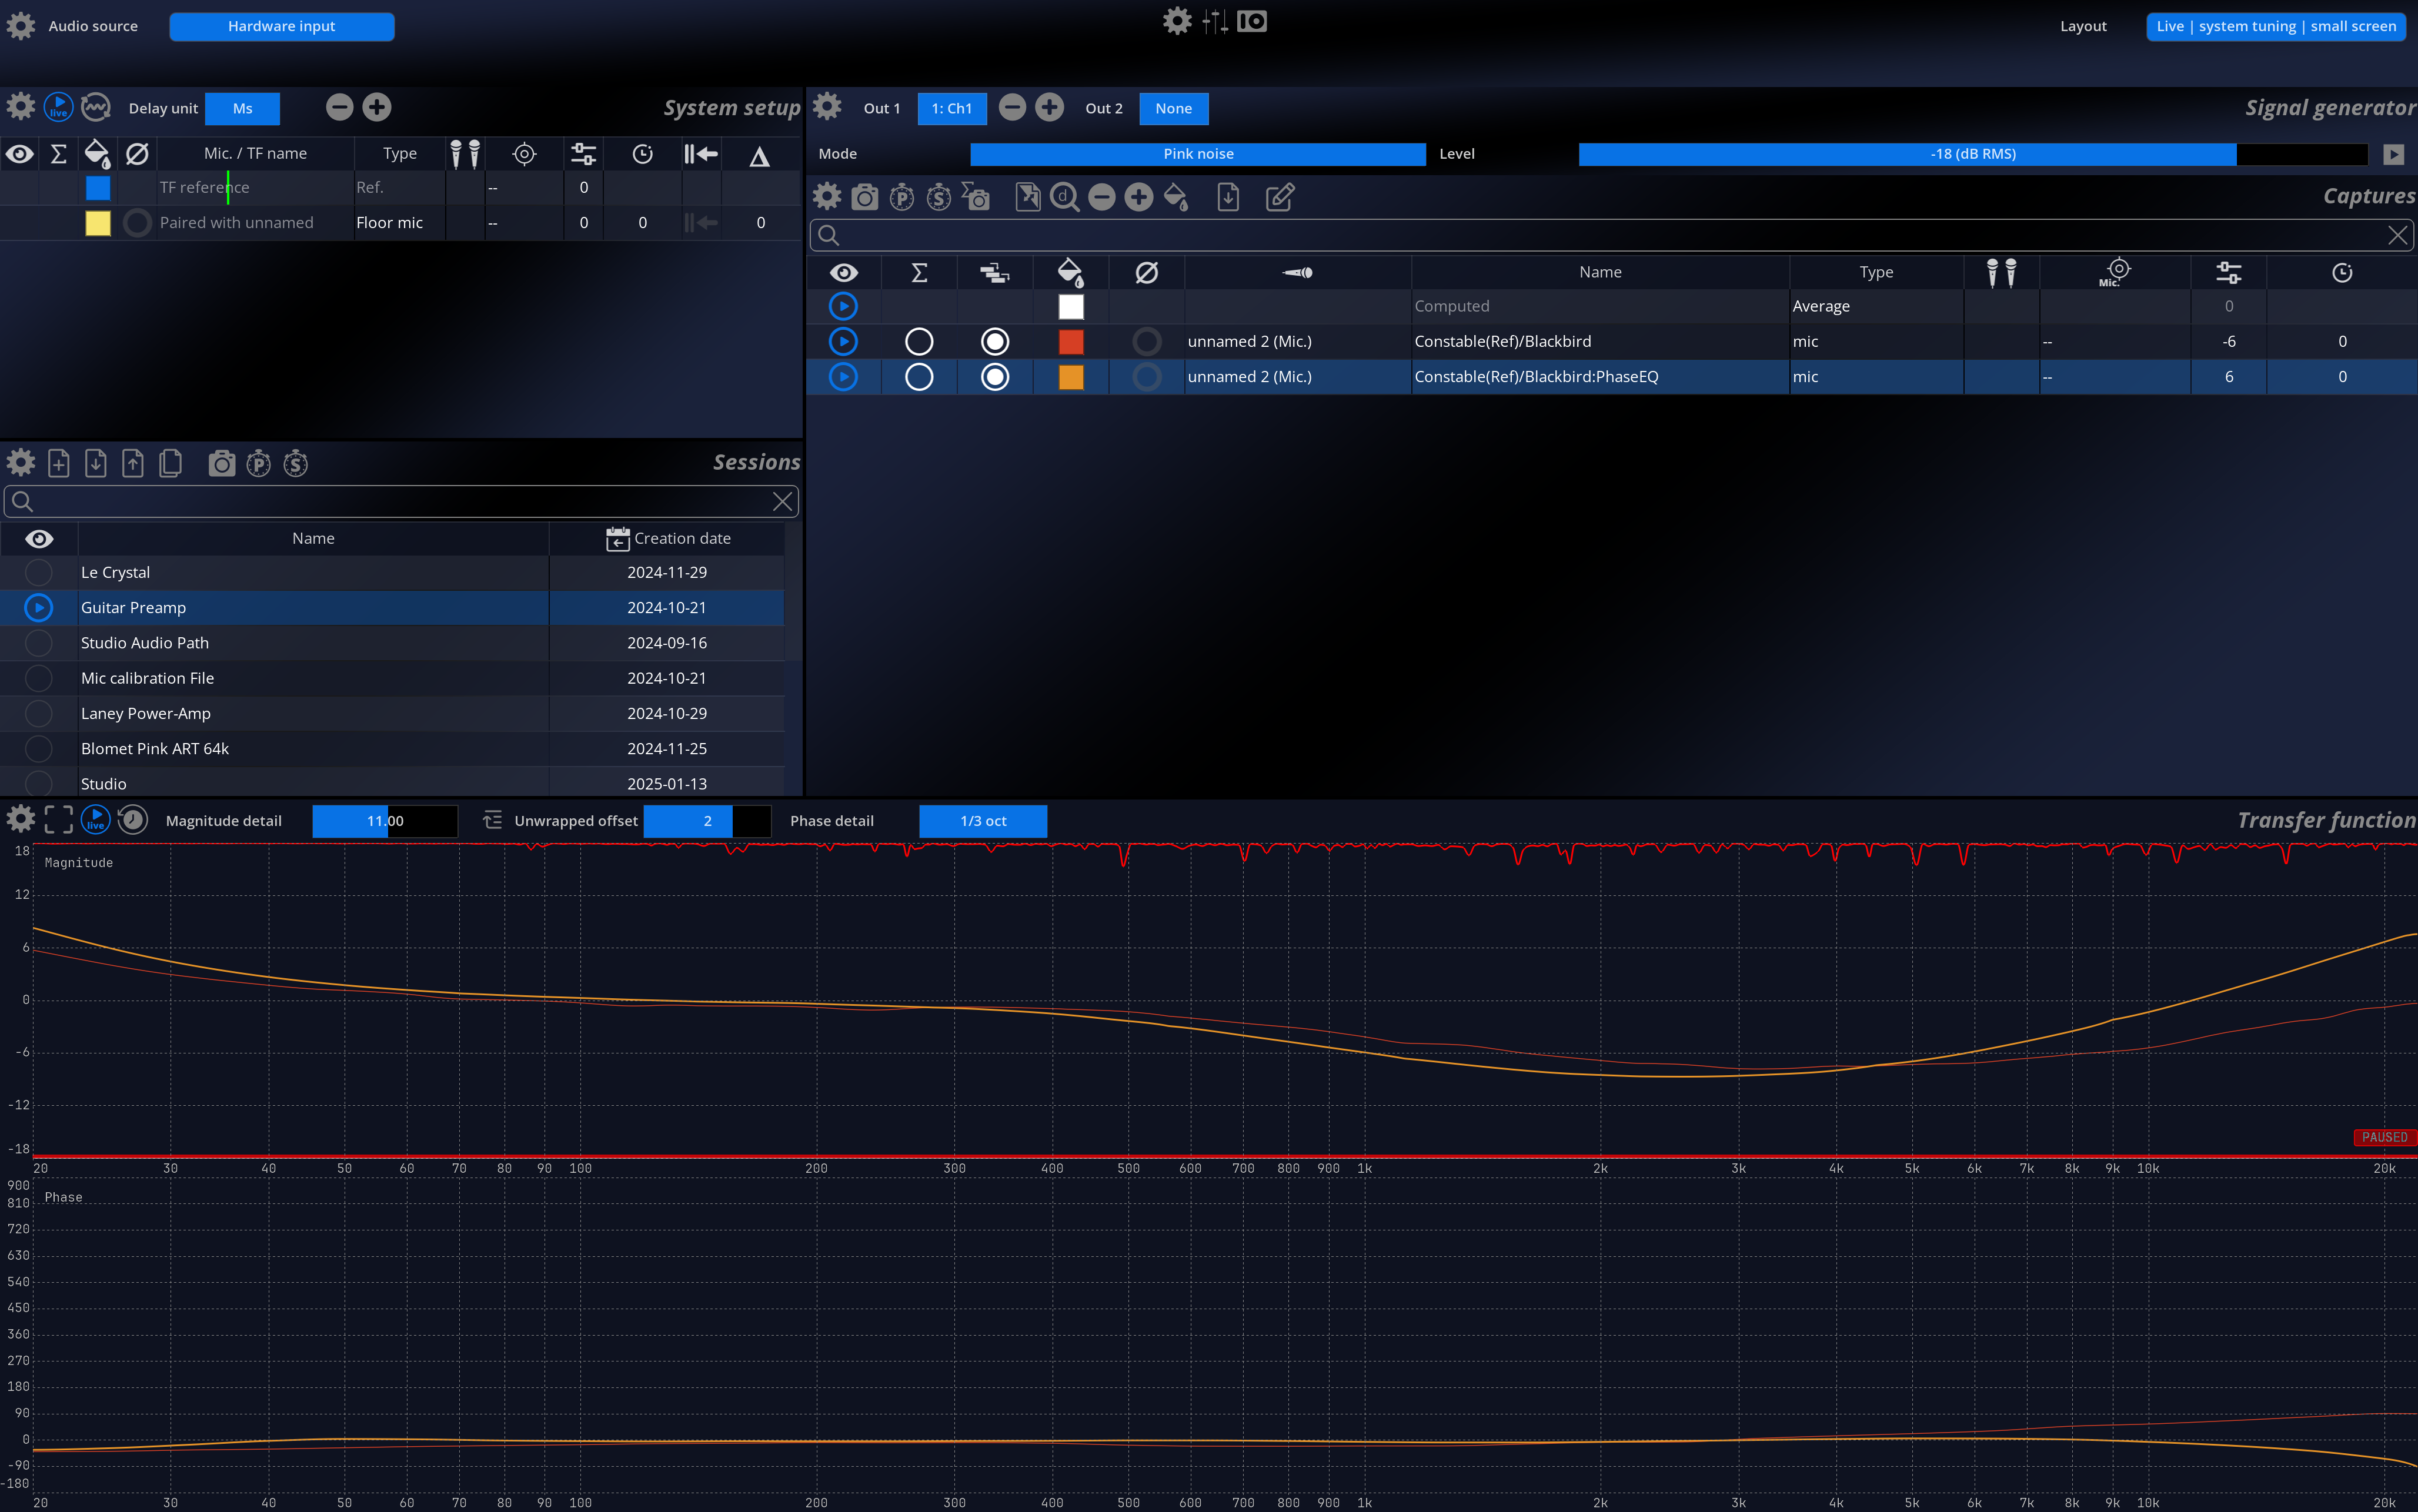Toggle the filled radio on Constable(Ref)/Blackbird row
The width and height of the screenshot is (2418, 1512).
[x=995, y=342]
